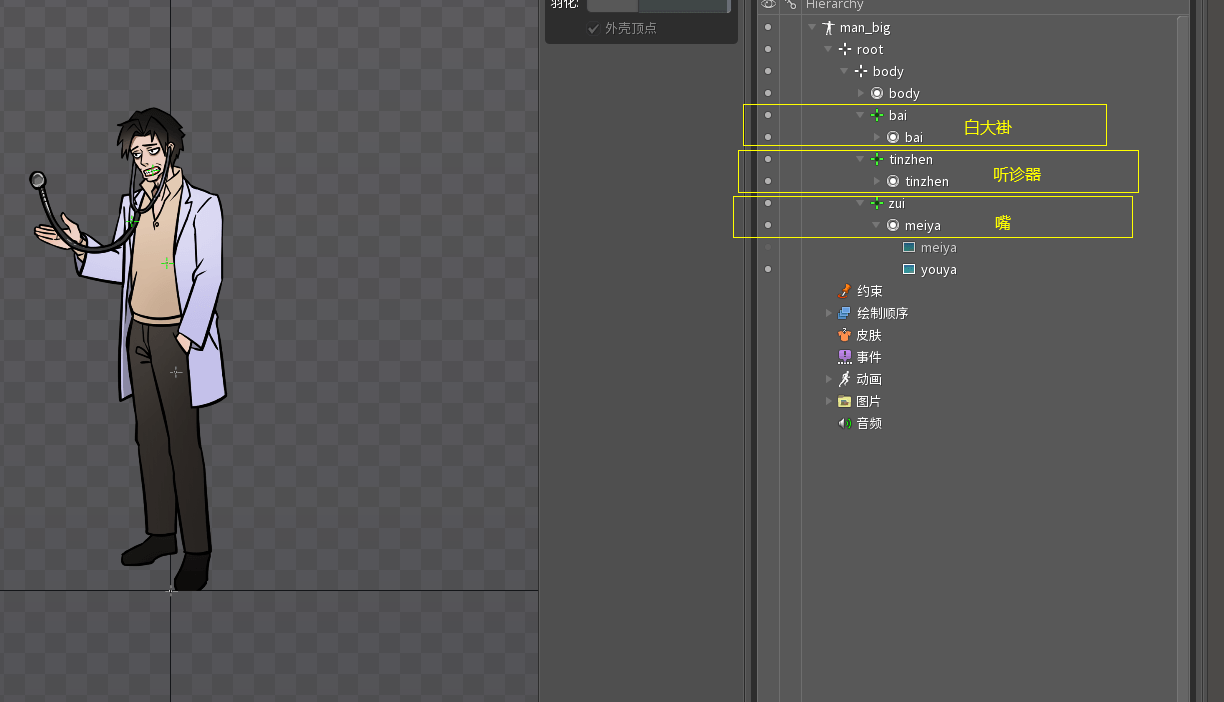Image resolution: width=1224 pixels, height=702 pixels.
Task: Select the green bai bone icon
Action: tap(877, 116)
